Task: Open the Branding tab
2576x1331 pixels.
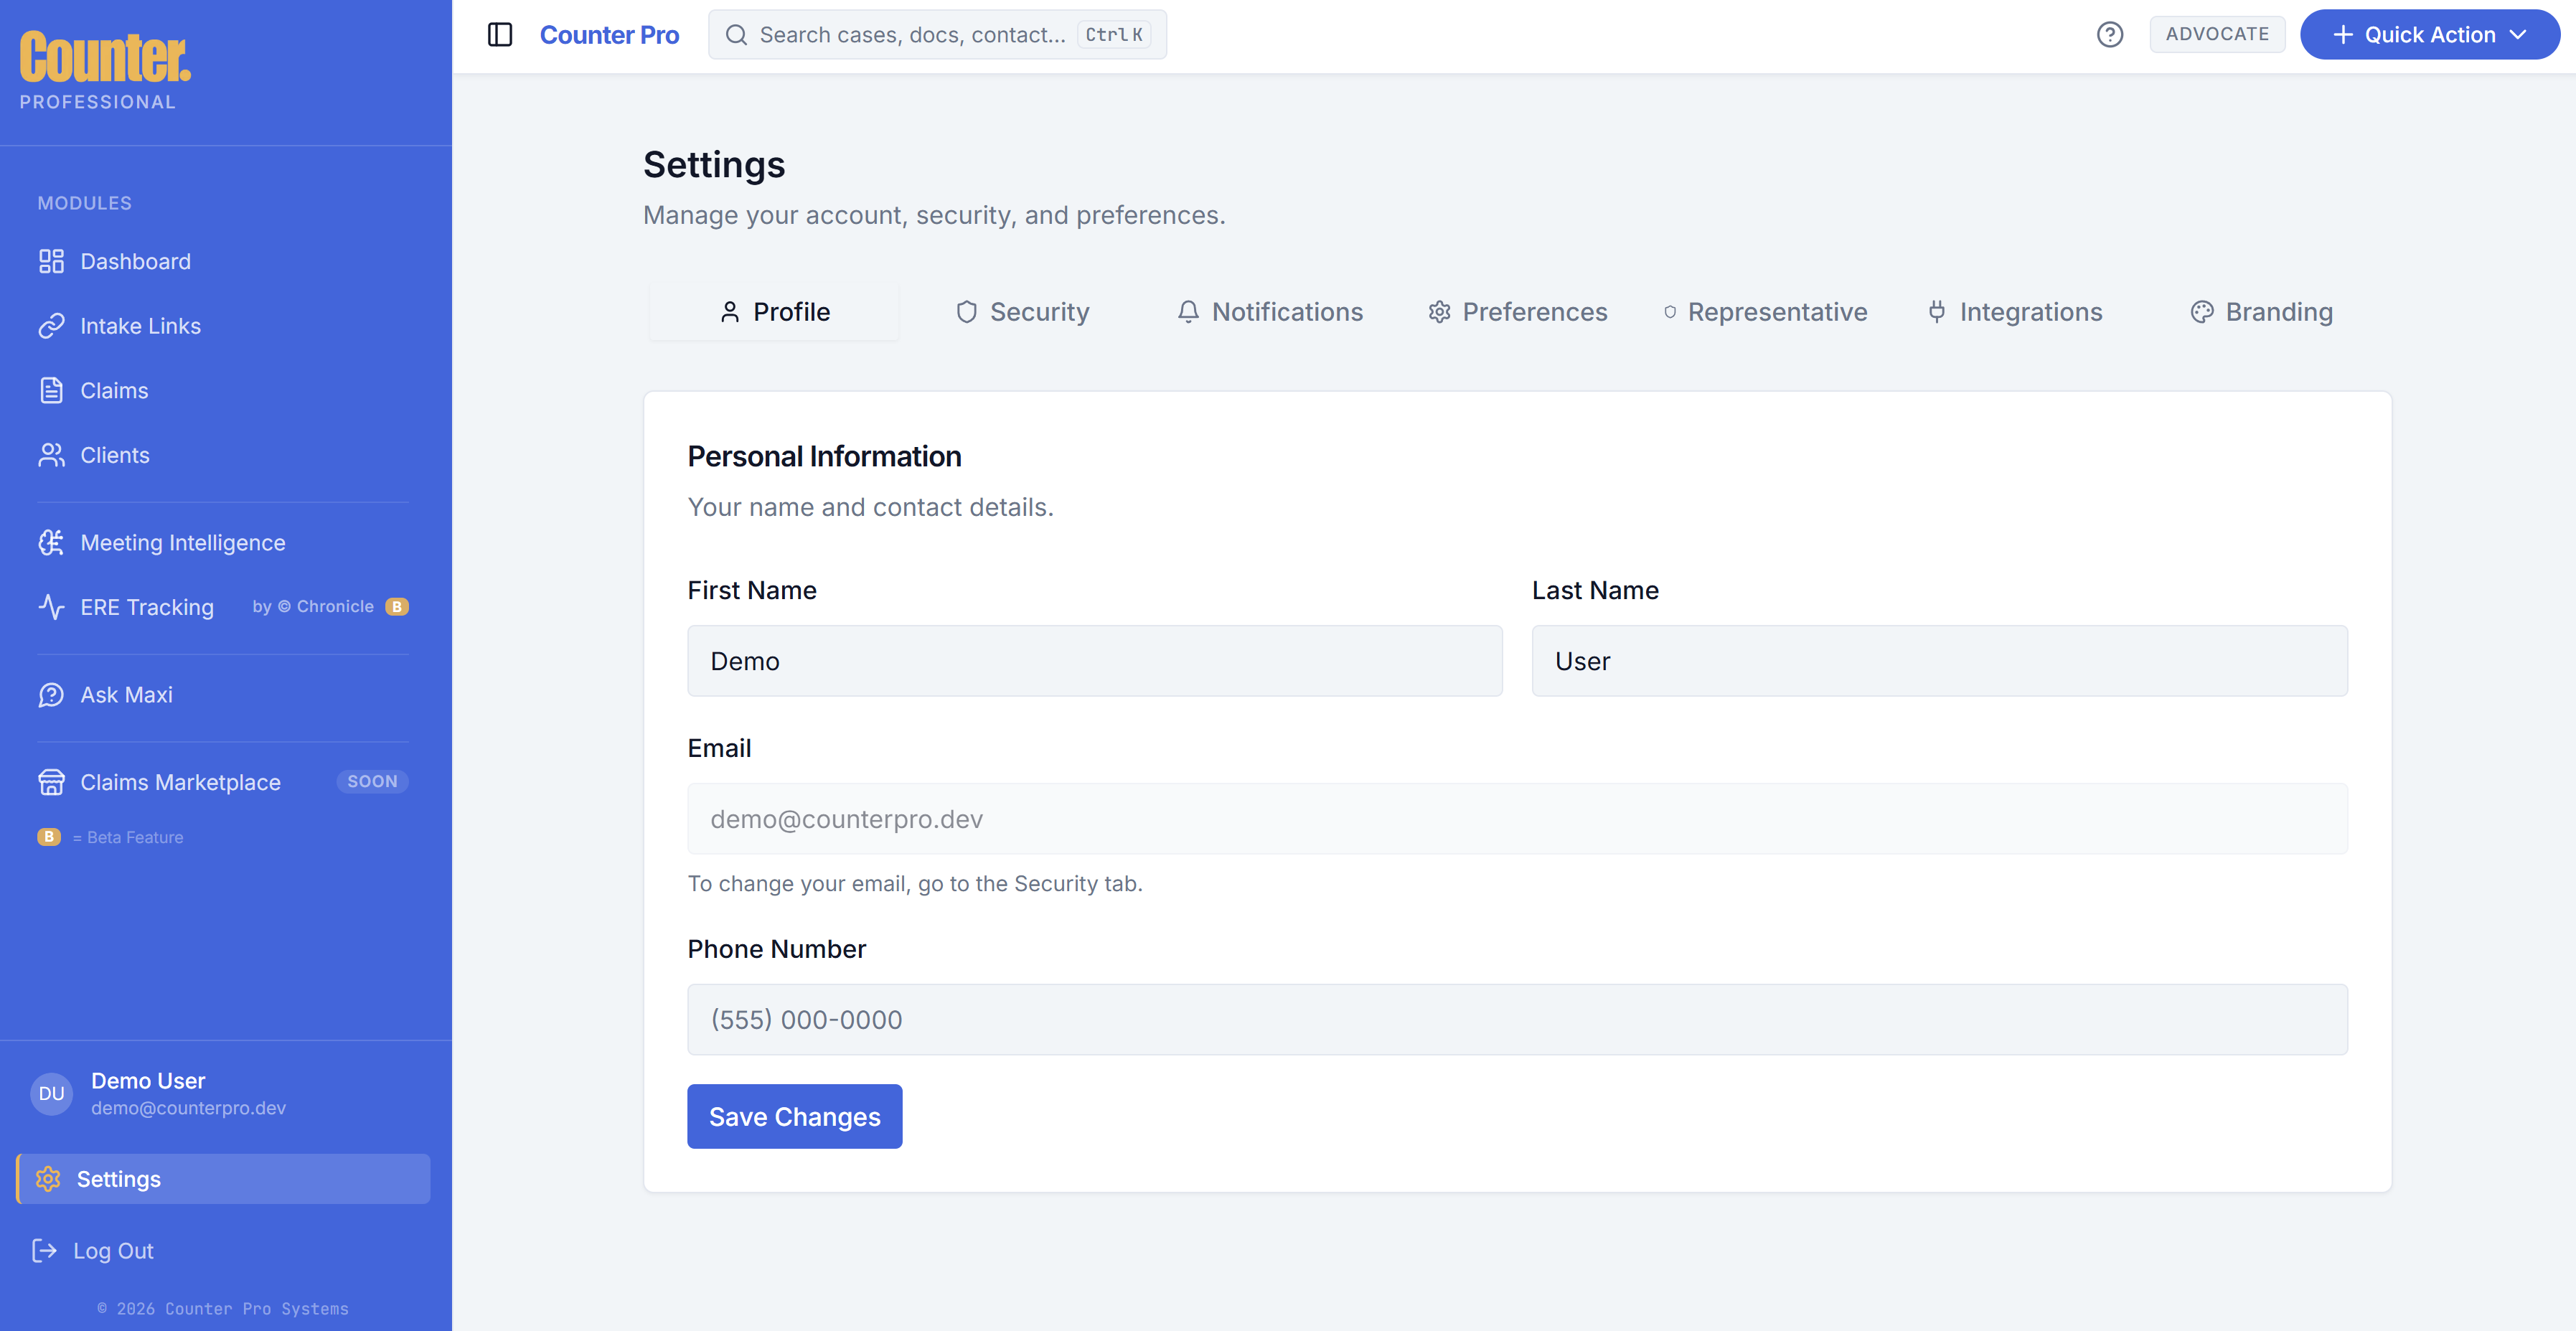Action: 2261,312
